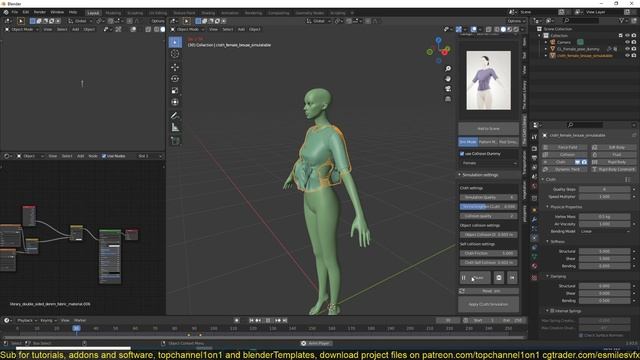Click the Blender logo menu icon
Viewport: 640px width, 360px height.
(6, 13)
